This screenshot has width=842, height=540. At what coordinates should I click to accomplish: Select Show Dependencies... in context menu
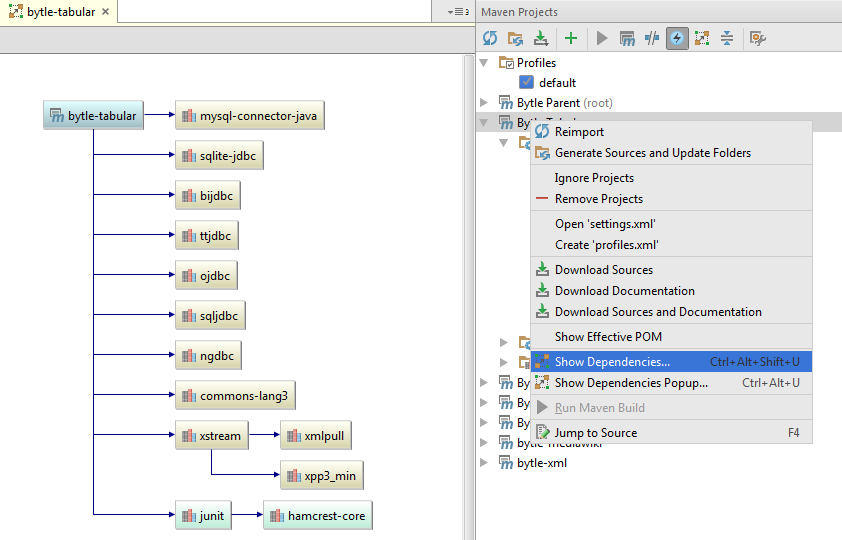pos(612,362)
